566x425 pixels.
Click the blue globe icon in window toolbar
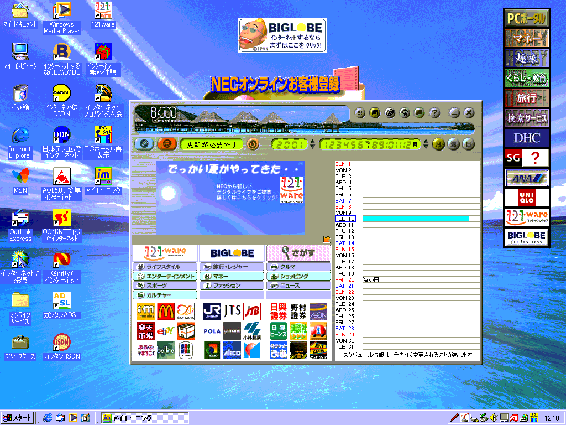pos(144,144)
